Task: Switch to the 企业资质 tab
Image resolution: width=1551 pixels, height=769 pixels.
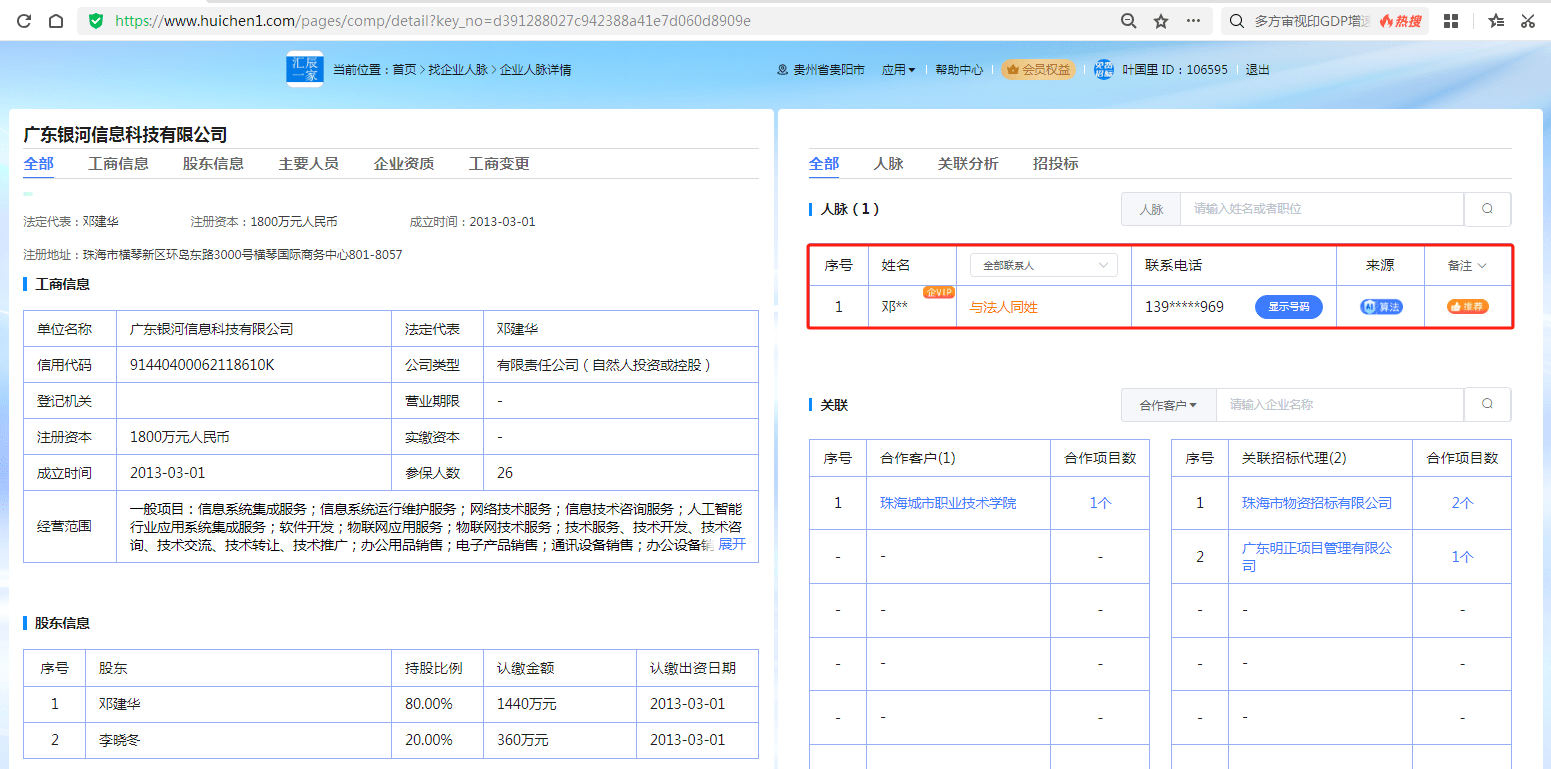Action: (x=404, y=164)
